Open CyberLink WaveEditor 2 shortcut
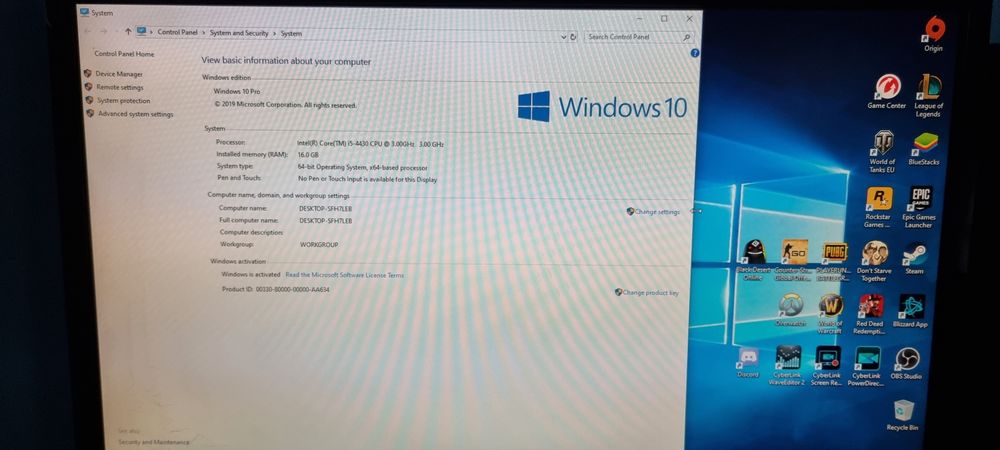Image resolution: width=1000 pixels, height=450 pixels. (787, 366)
